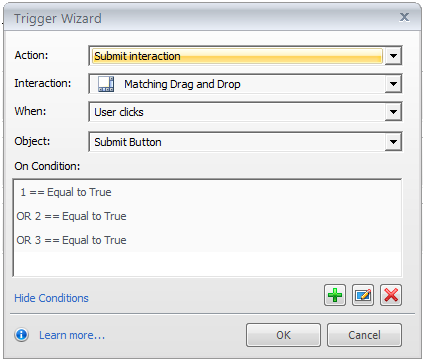Delete condition using the red X icon
Image resolution: width=425 pixels, height=362 pixels.
click(x=391, y=295)
